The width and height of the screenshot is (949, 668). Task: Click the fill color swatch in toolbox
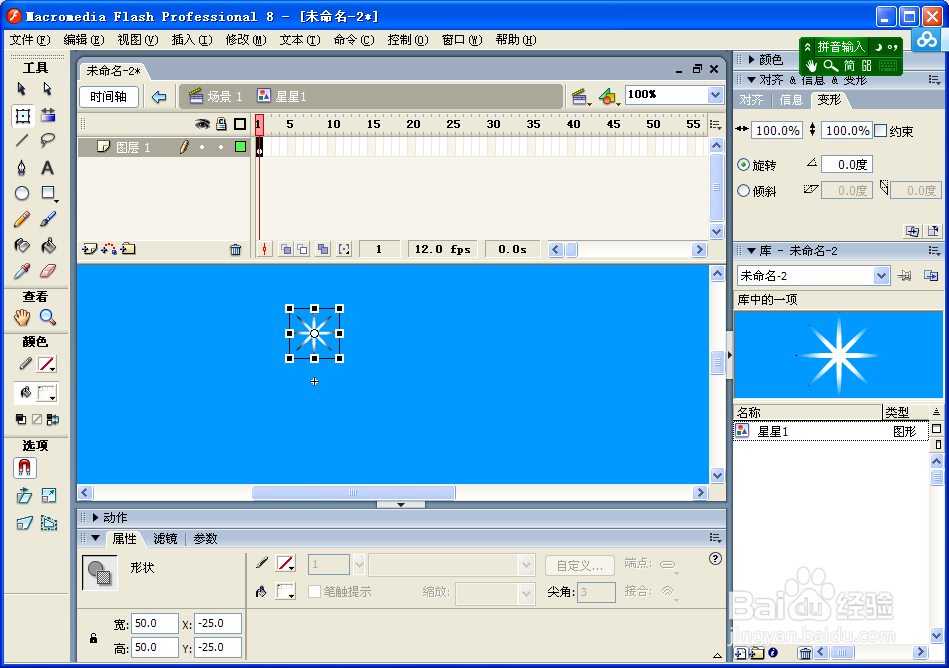[x=47, y=393]
